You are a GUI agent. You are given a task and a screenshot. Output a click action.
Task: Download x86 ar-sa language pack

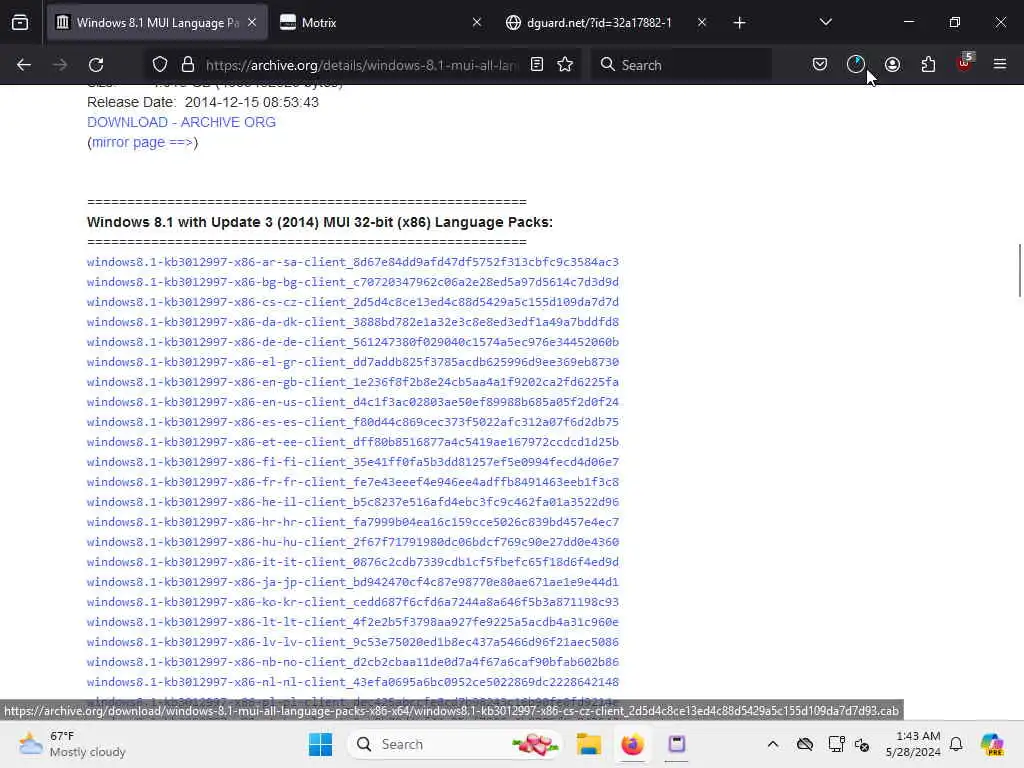click(x=353, y=262)
